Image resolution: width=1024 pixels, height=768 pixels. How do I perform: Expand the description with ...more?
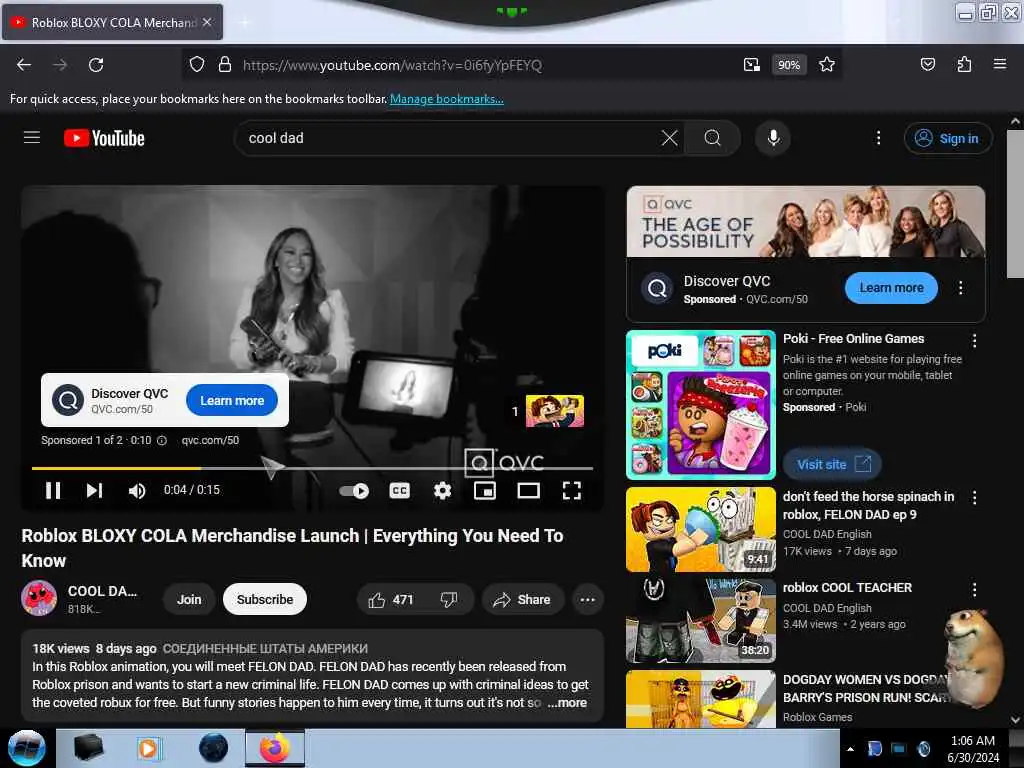568,703
